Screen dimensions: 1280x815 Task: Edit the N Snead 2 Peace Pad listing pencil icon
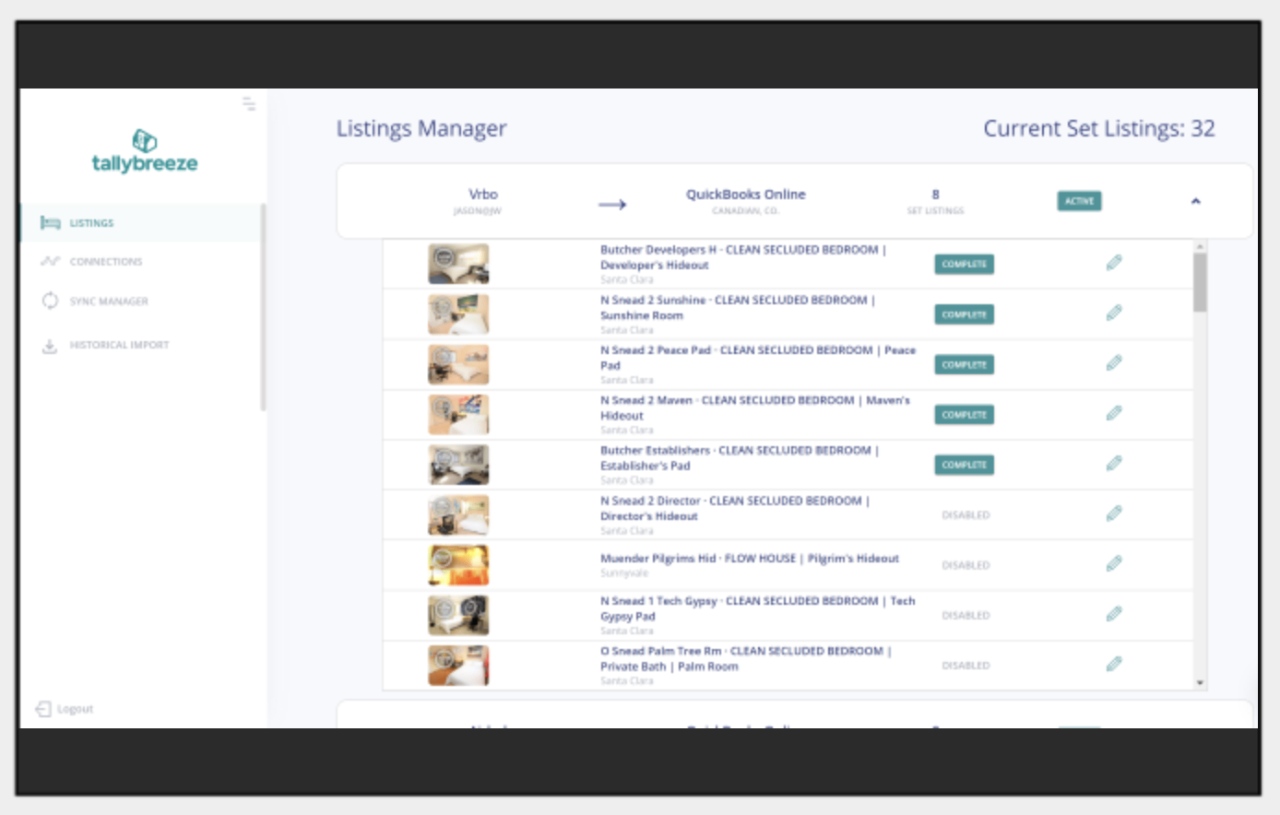pos(1114,363)
